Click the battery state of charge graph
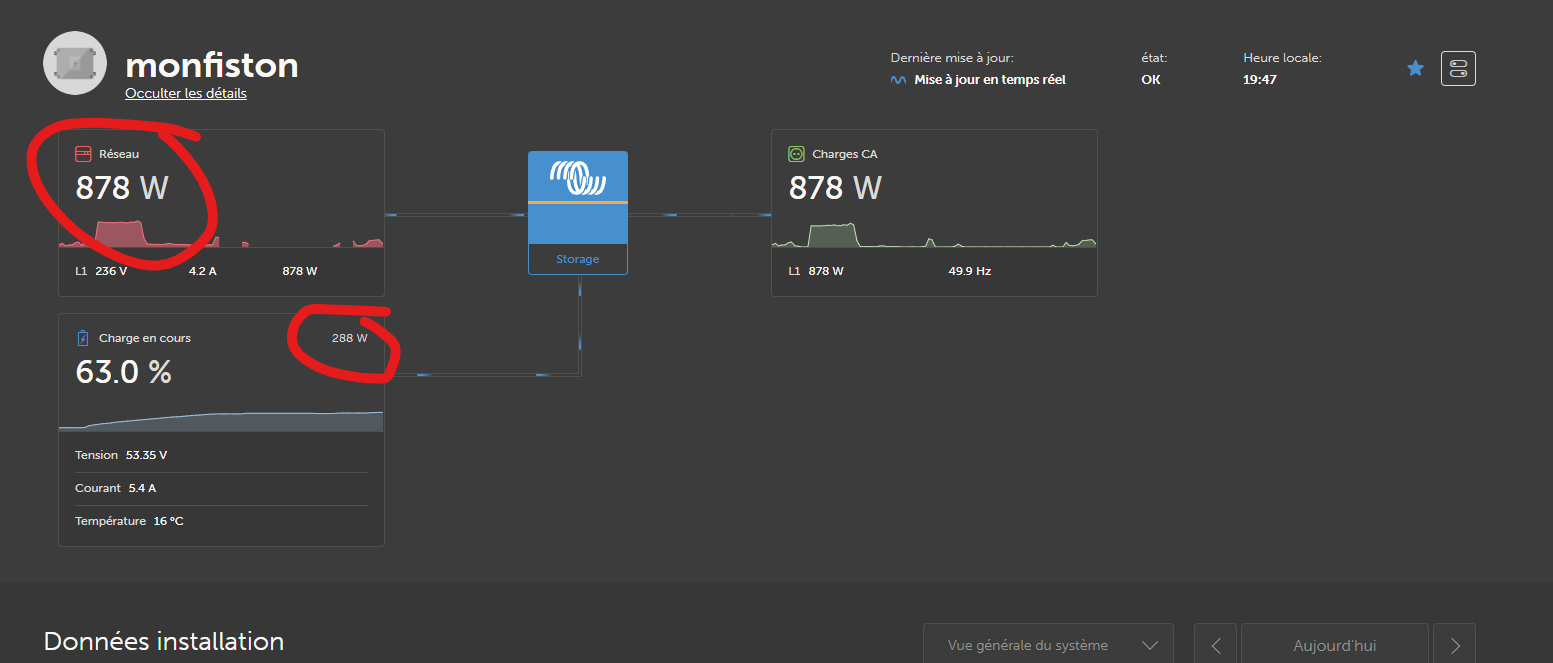This screenshot has width=1553, height=663. pos(221,420)
